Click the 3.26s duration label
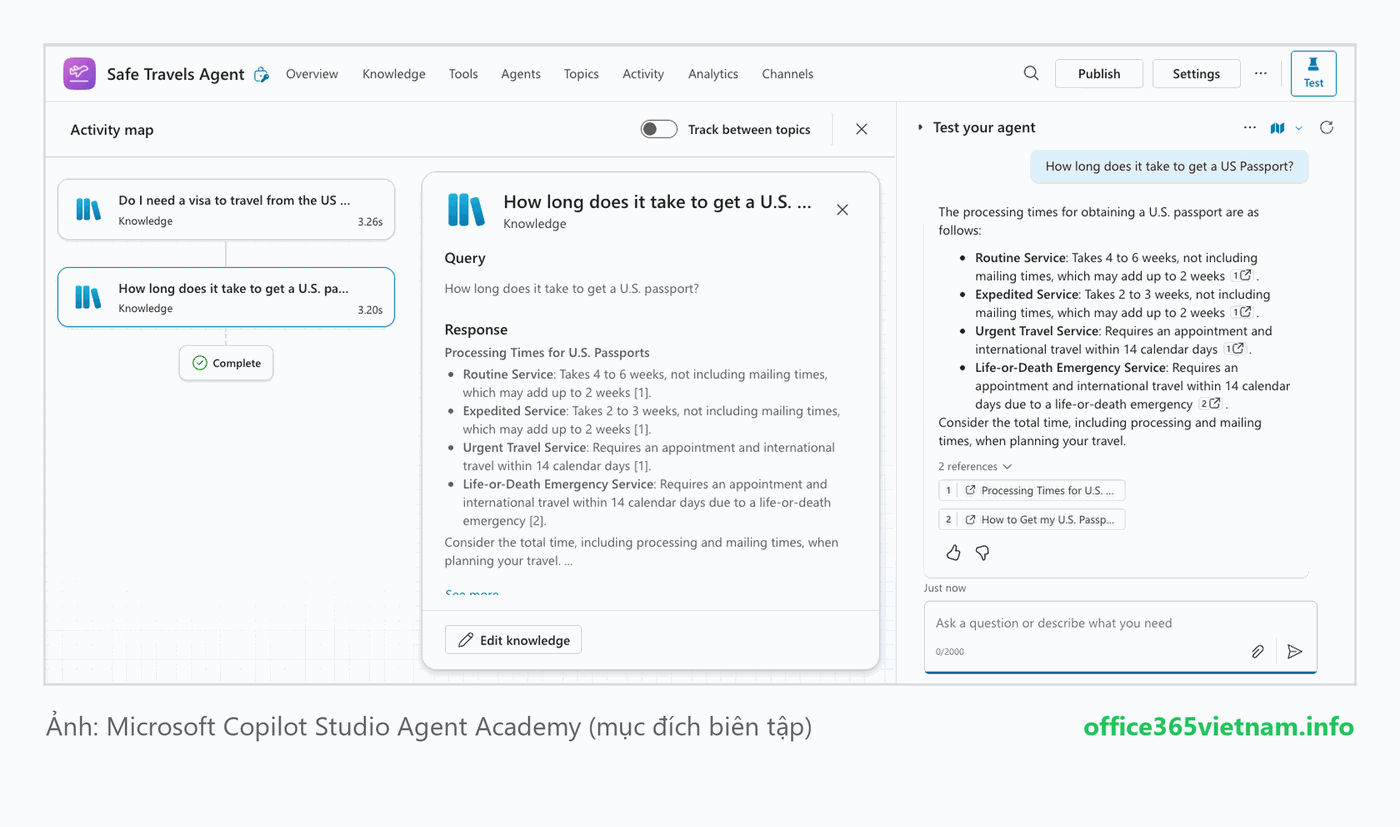Screen dimensions: 1400x827 [x=370, y=222]
